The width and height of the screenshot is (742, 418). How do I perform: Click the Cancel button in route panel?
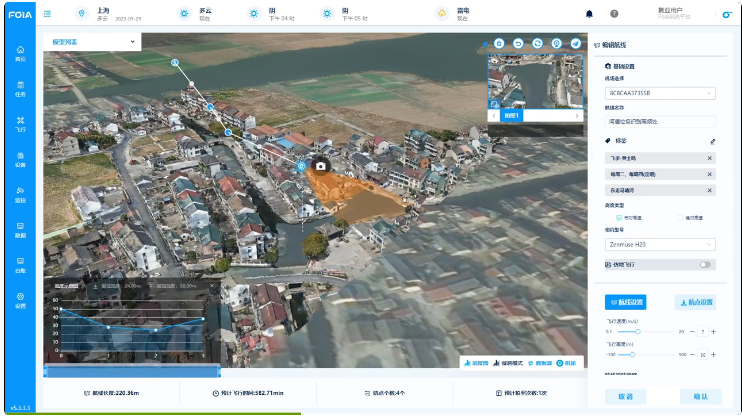(x=626, y=397)
